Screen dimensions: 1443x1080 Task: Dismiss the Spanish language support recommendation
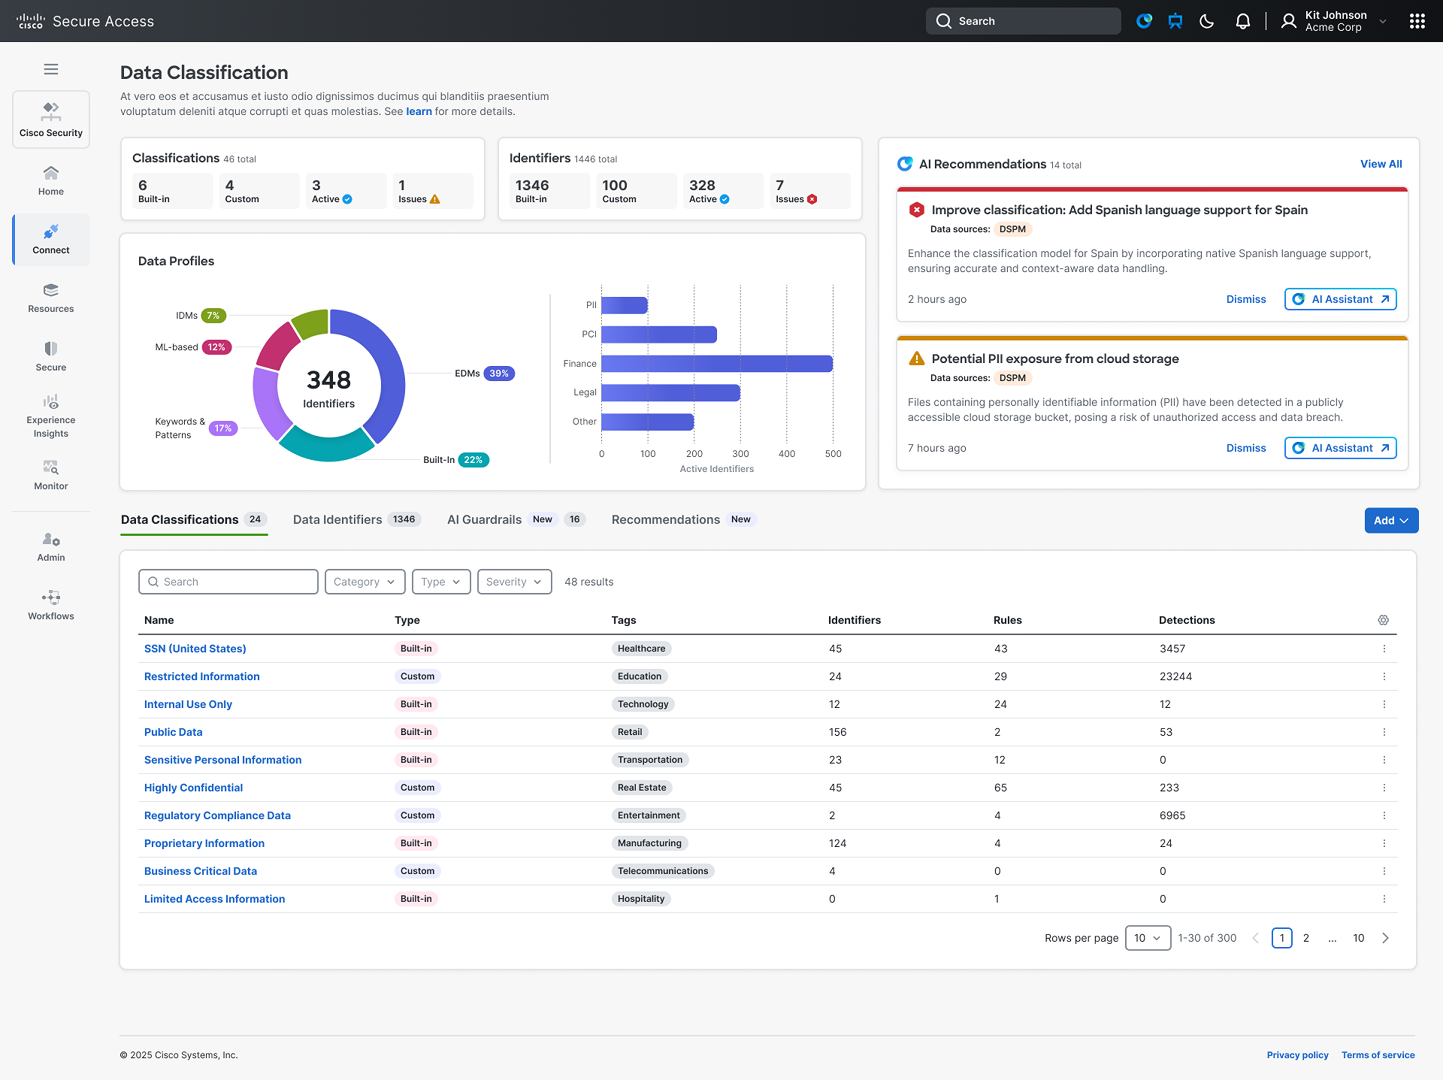click(x=1245, y=299)
